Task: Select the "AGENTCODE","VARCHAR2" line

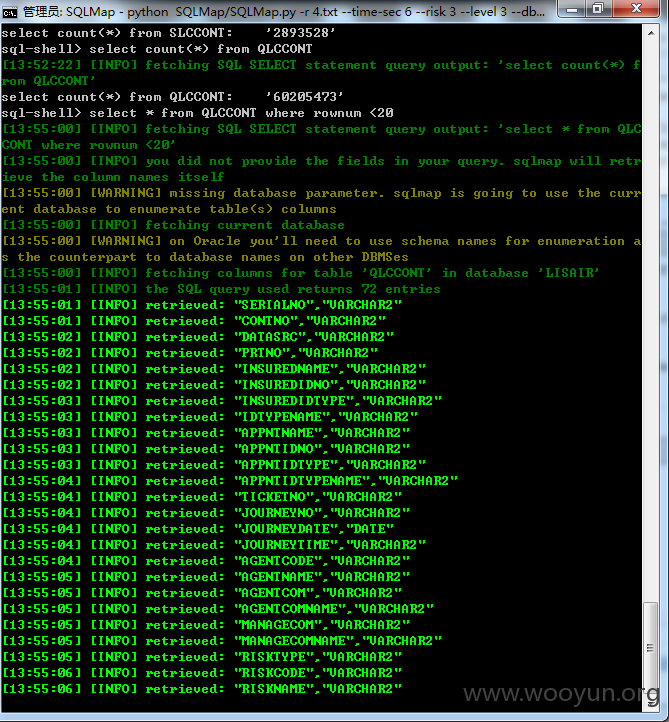Action: 206,561
